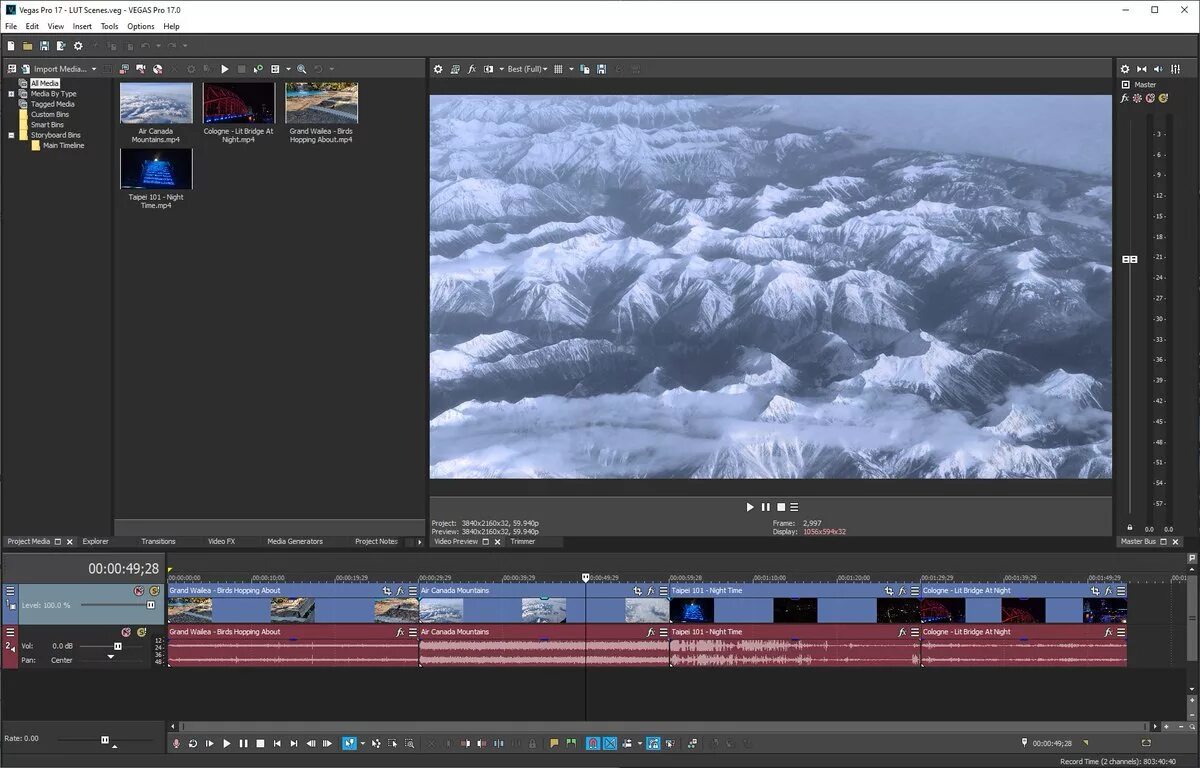Open the Import Media dropdown arrow

pos(94,68)
